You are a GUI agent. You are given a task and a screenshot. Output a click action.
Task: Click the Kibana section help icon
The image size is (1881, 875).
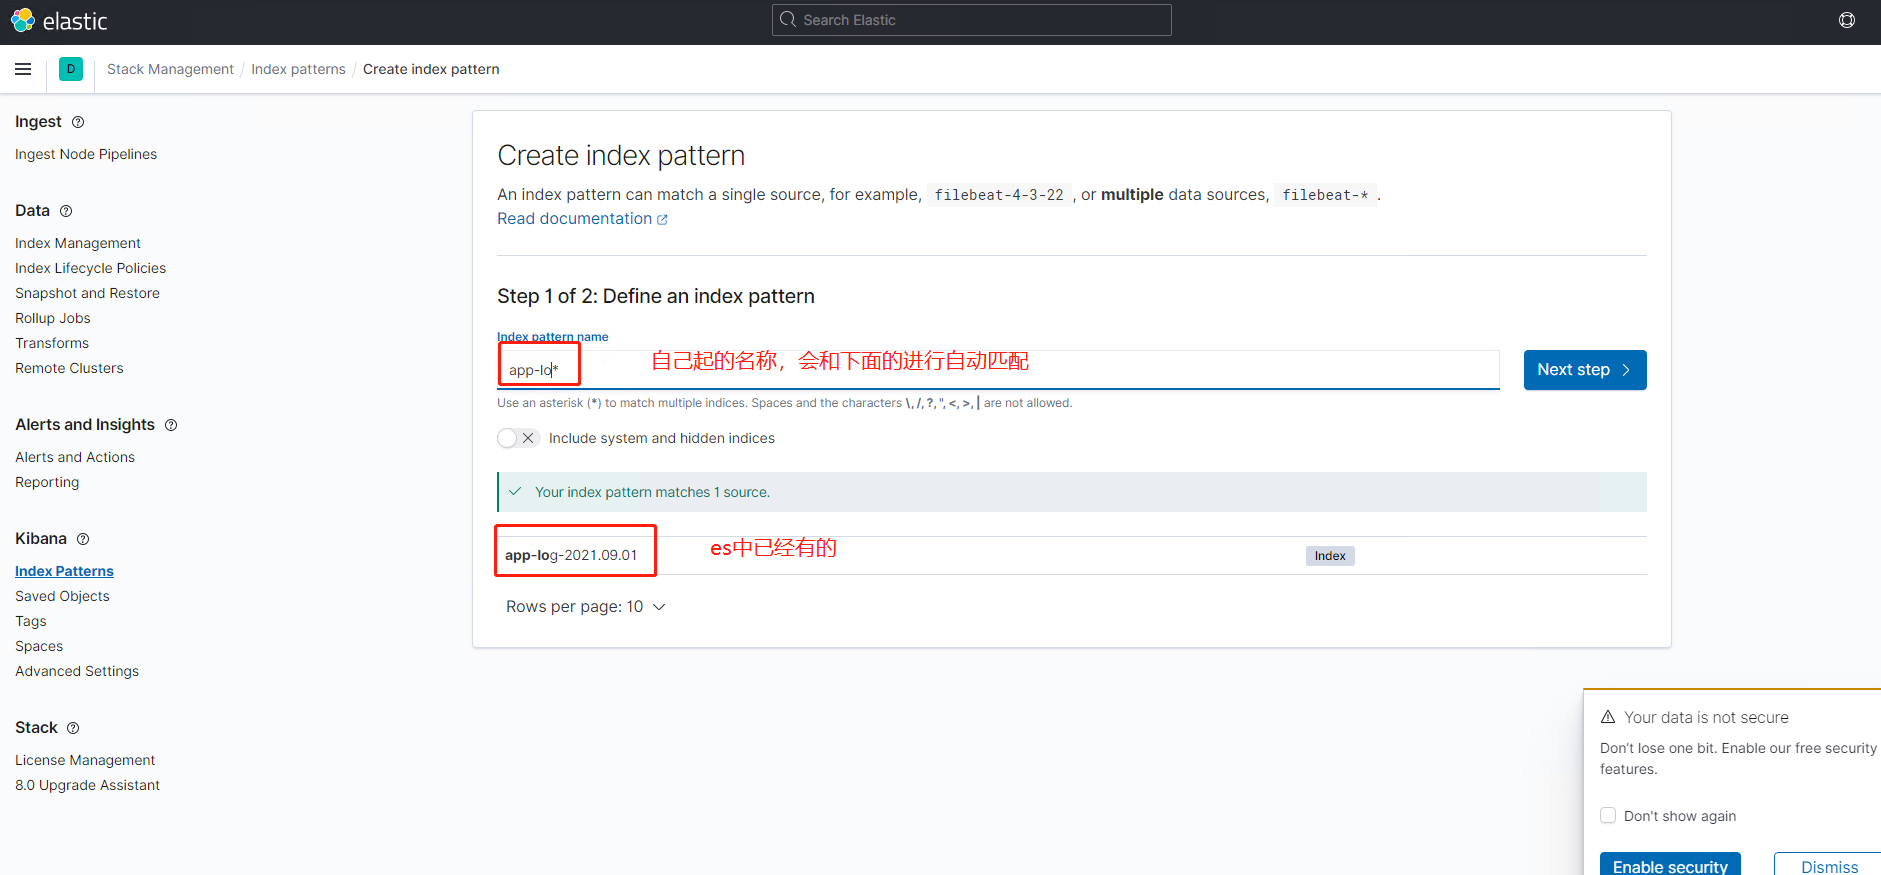click(83, 539)
